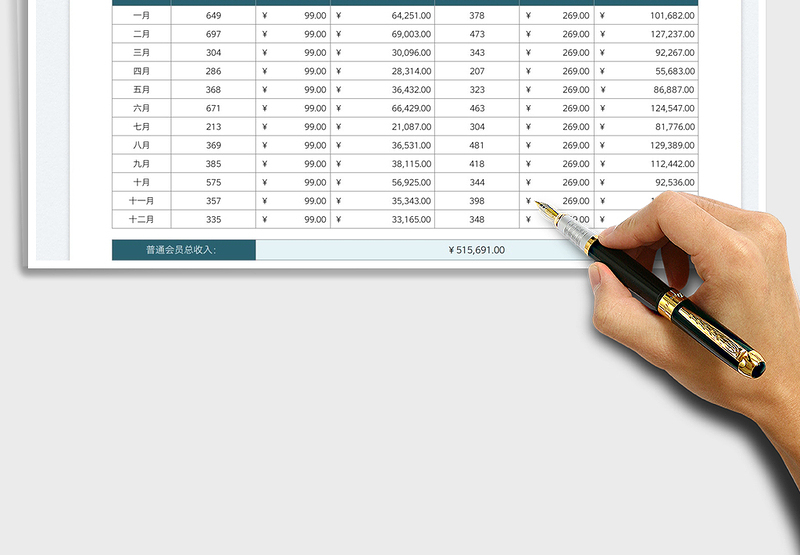Select the 124,547.00 revenue cell

(646, 108)
